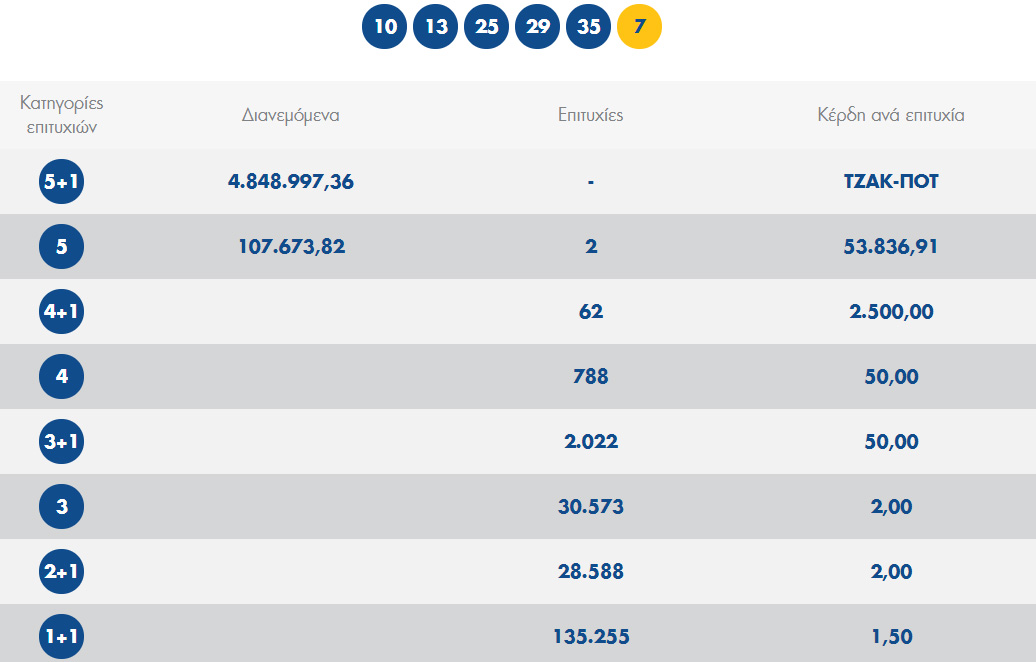Click the 53.836,91 winnings value
Image resolution: width=1036 pixels, height=662 pixels.
click(891, 247)
